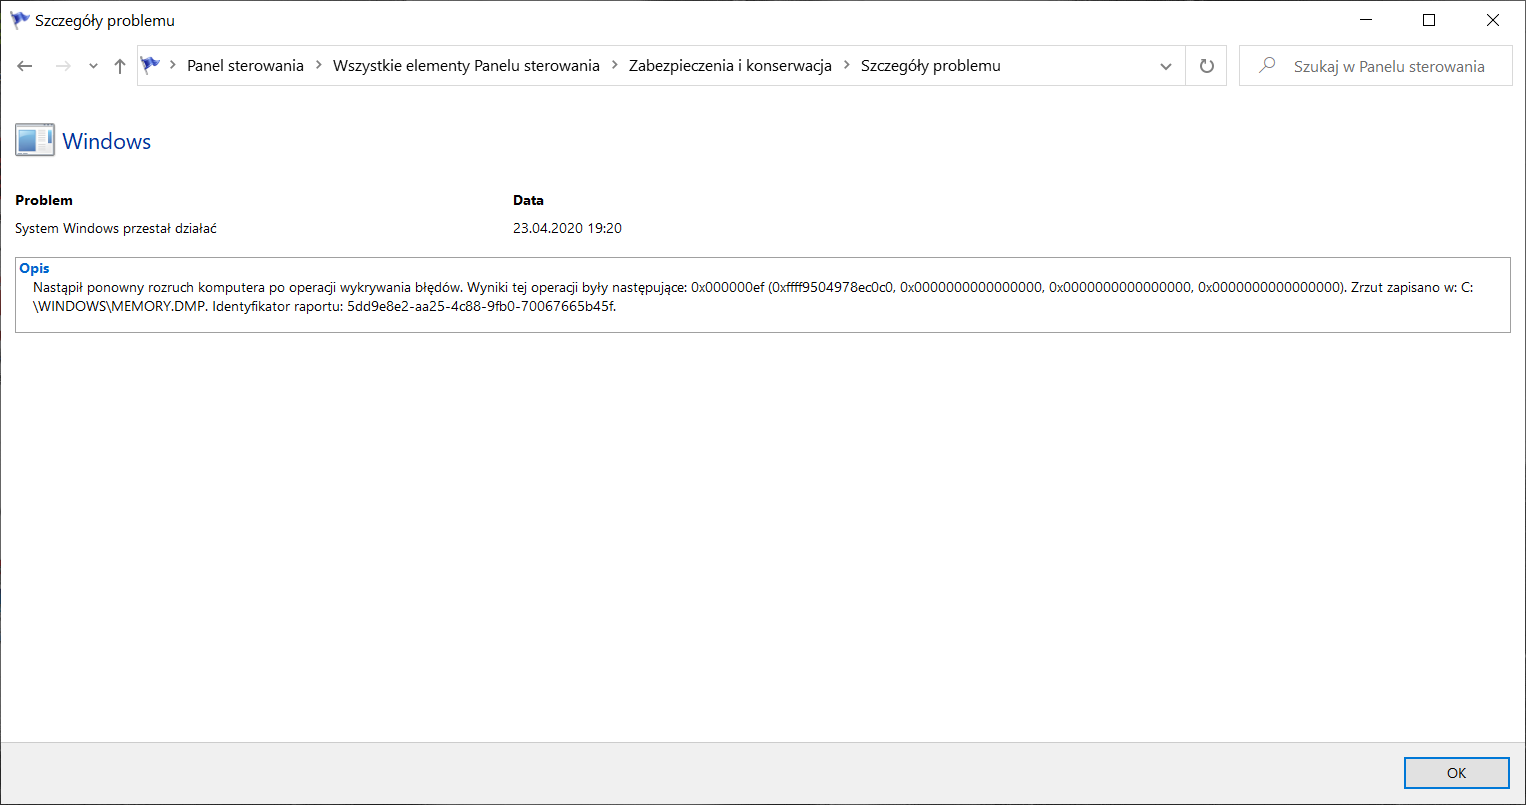Image resolution: width=1526 pixels, height=805 pixels.
Task: Select the date 23.04.2020 19:20
Action: 567,228
